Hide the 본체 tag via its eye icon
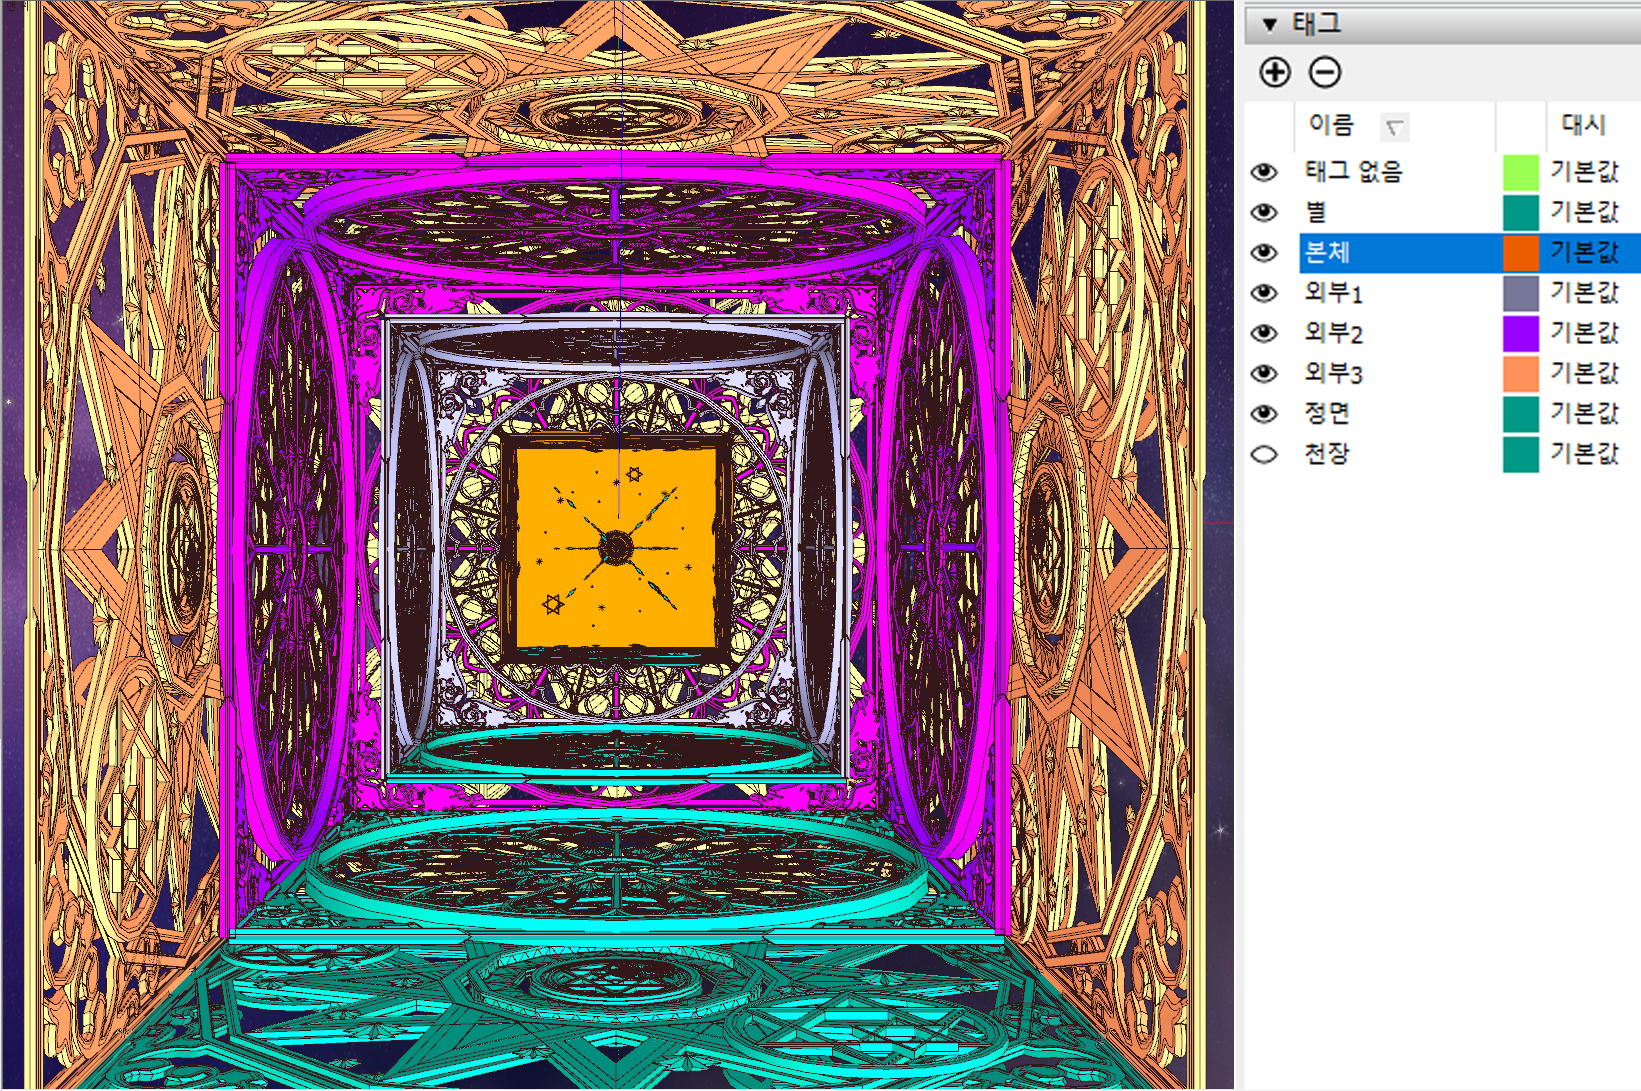 click(1264, 252)
